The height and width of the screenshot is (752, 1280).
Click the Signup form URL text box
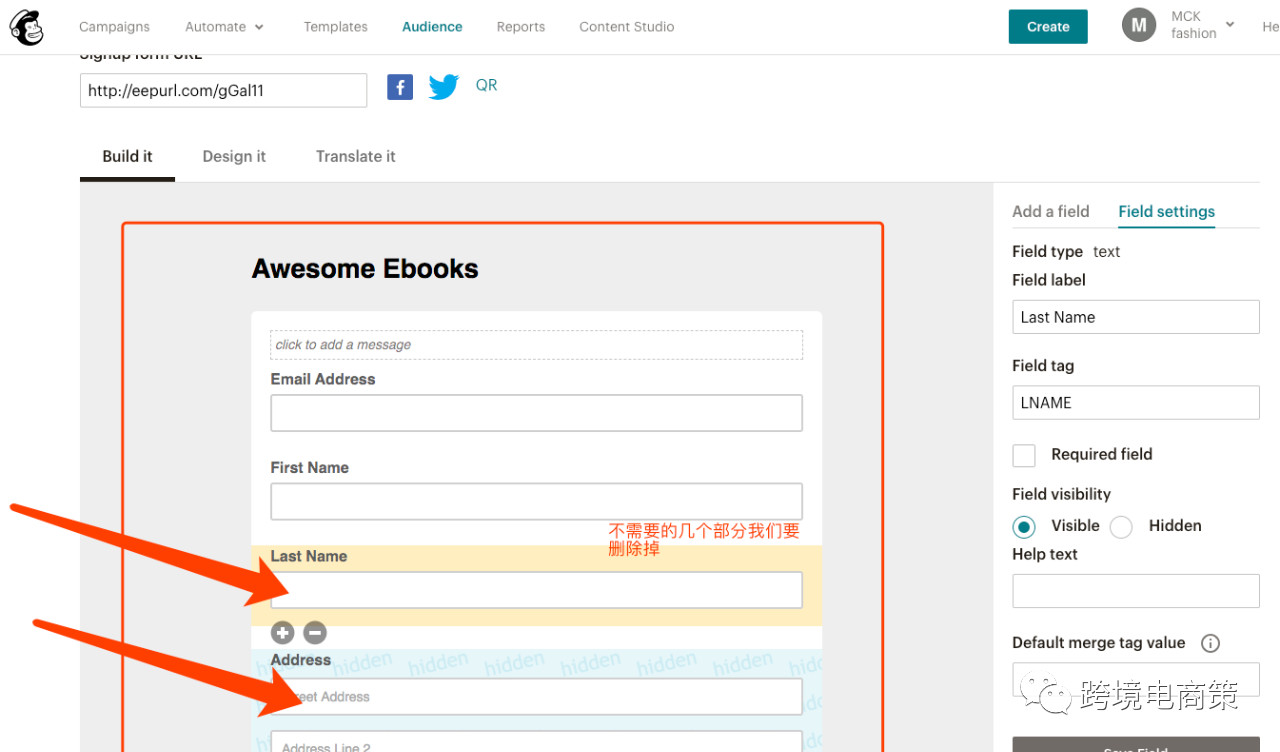[223, 91]
